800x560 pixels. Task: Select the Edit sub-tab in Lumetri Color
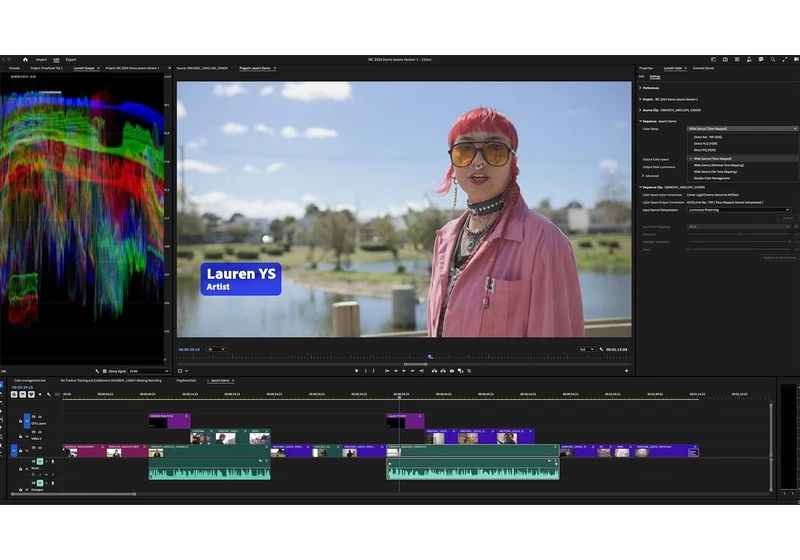(641, 77)
